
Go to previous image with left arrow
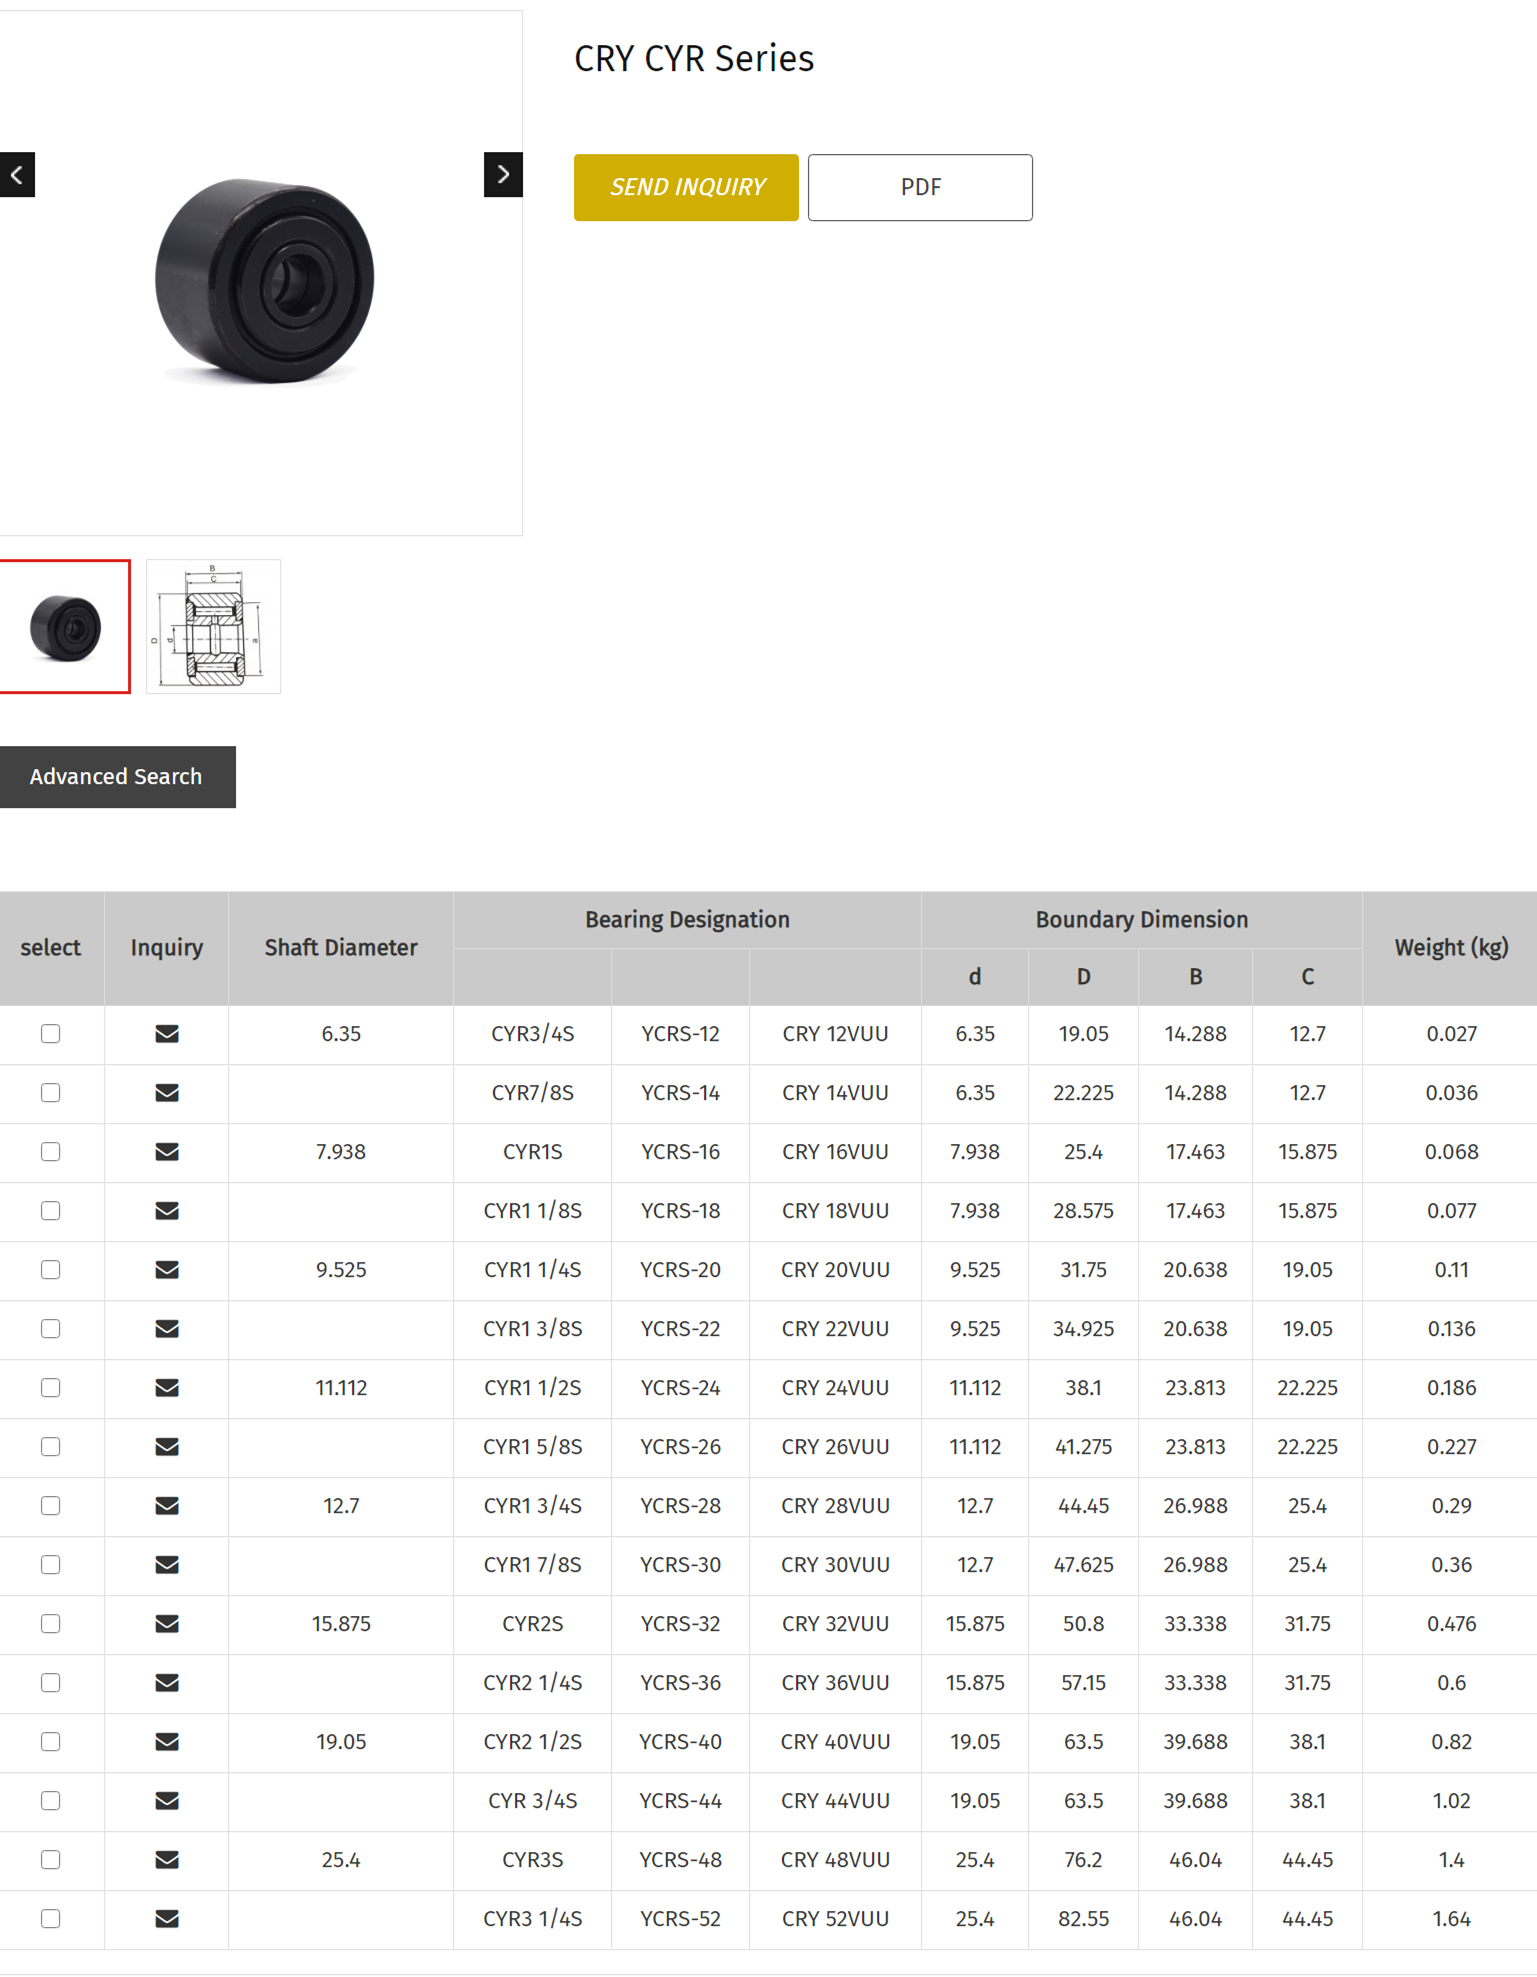tap(17, 175)
